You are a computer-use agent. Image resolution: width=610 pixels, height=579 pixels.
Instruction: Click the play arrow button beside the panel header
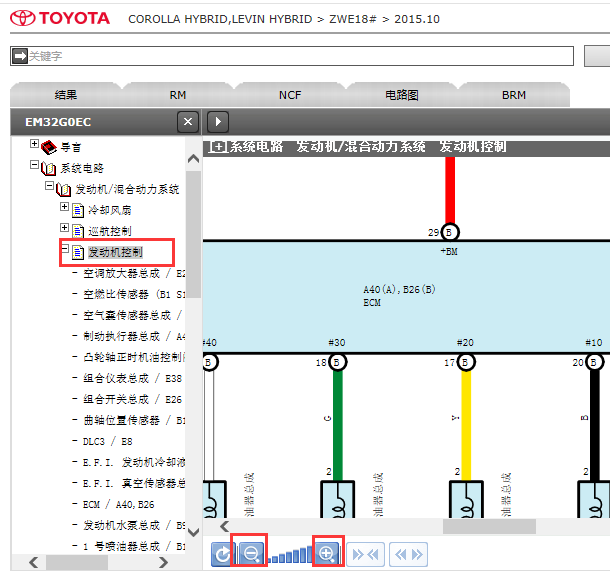tap(218, 122)
